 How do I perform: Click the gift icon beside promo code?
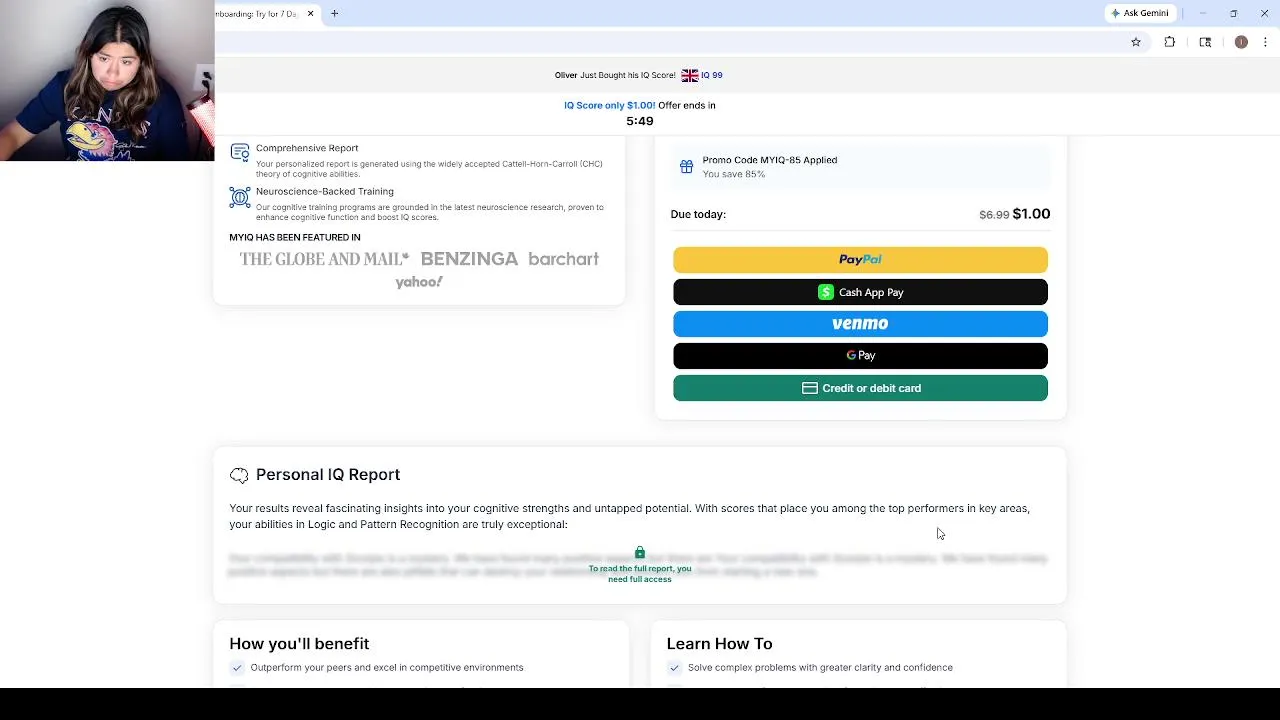[x=686, y=167]
